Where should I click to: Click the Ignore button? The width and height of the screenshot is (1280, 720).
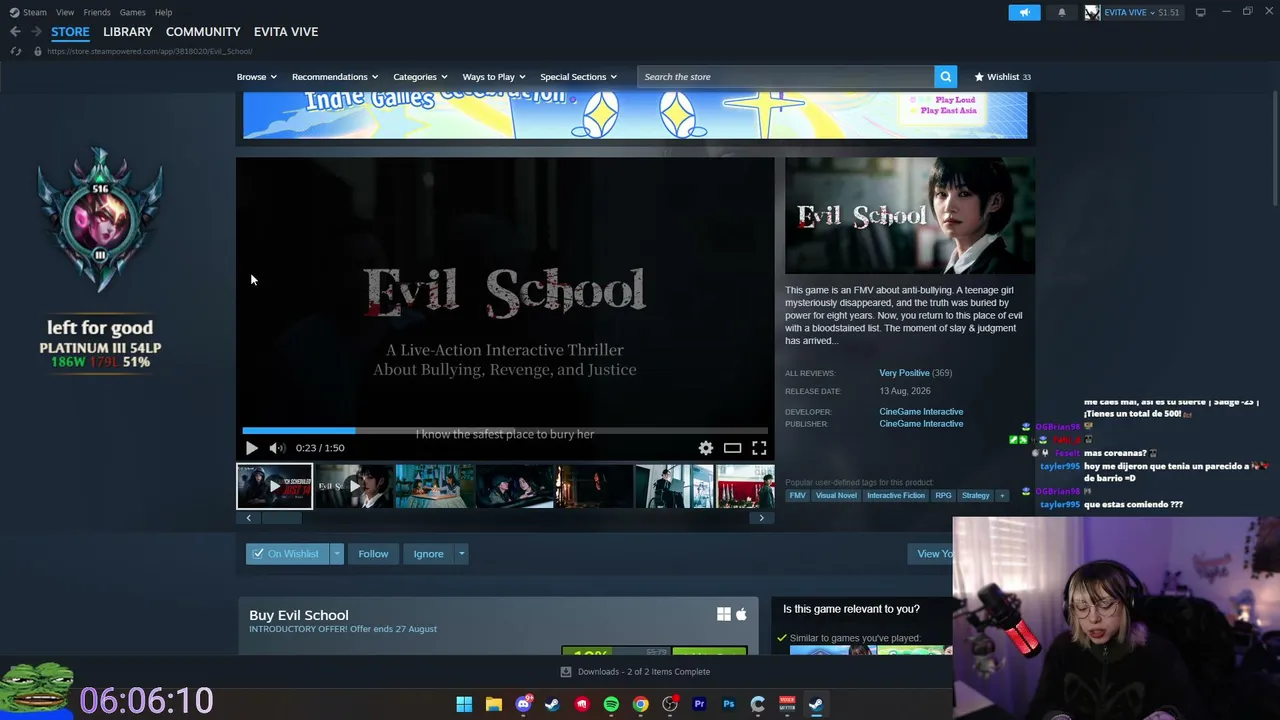click(428, 554)
